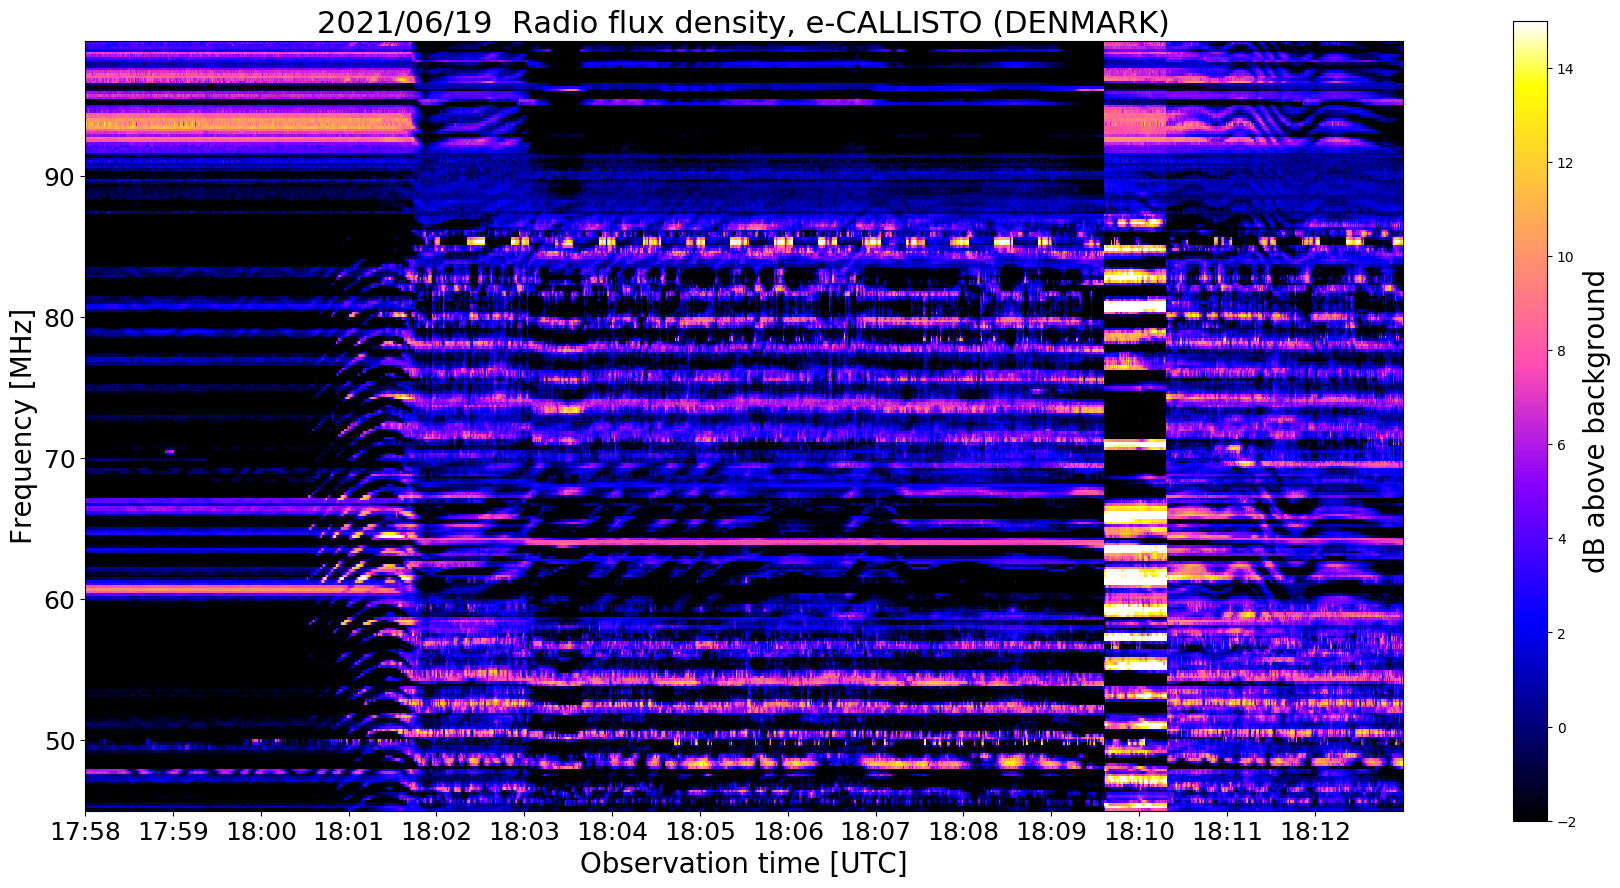The width and height of the screenshot is (1620, 888).
Task: Click the 18:08 time tick label
Action: [963, 832]
